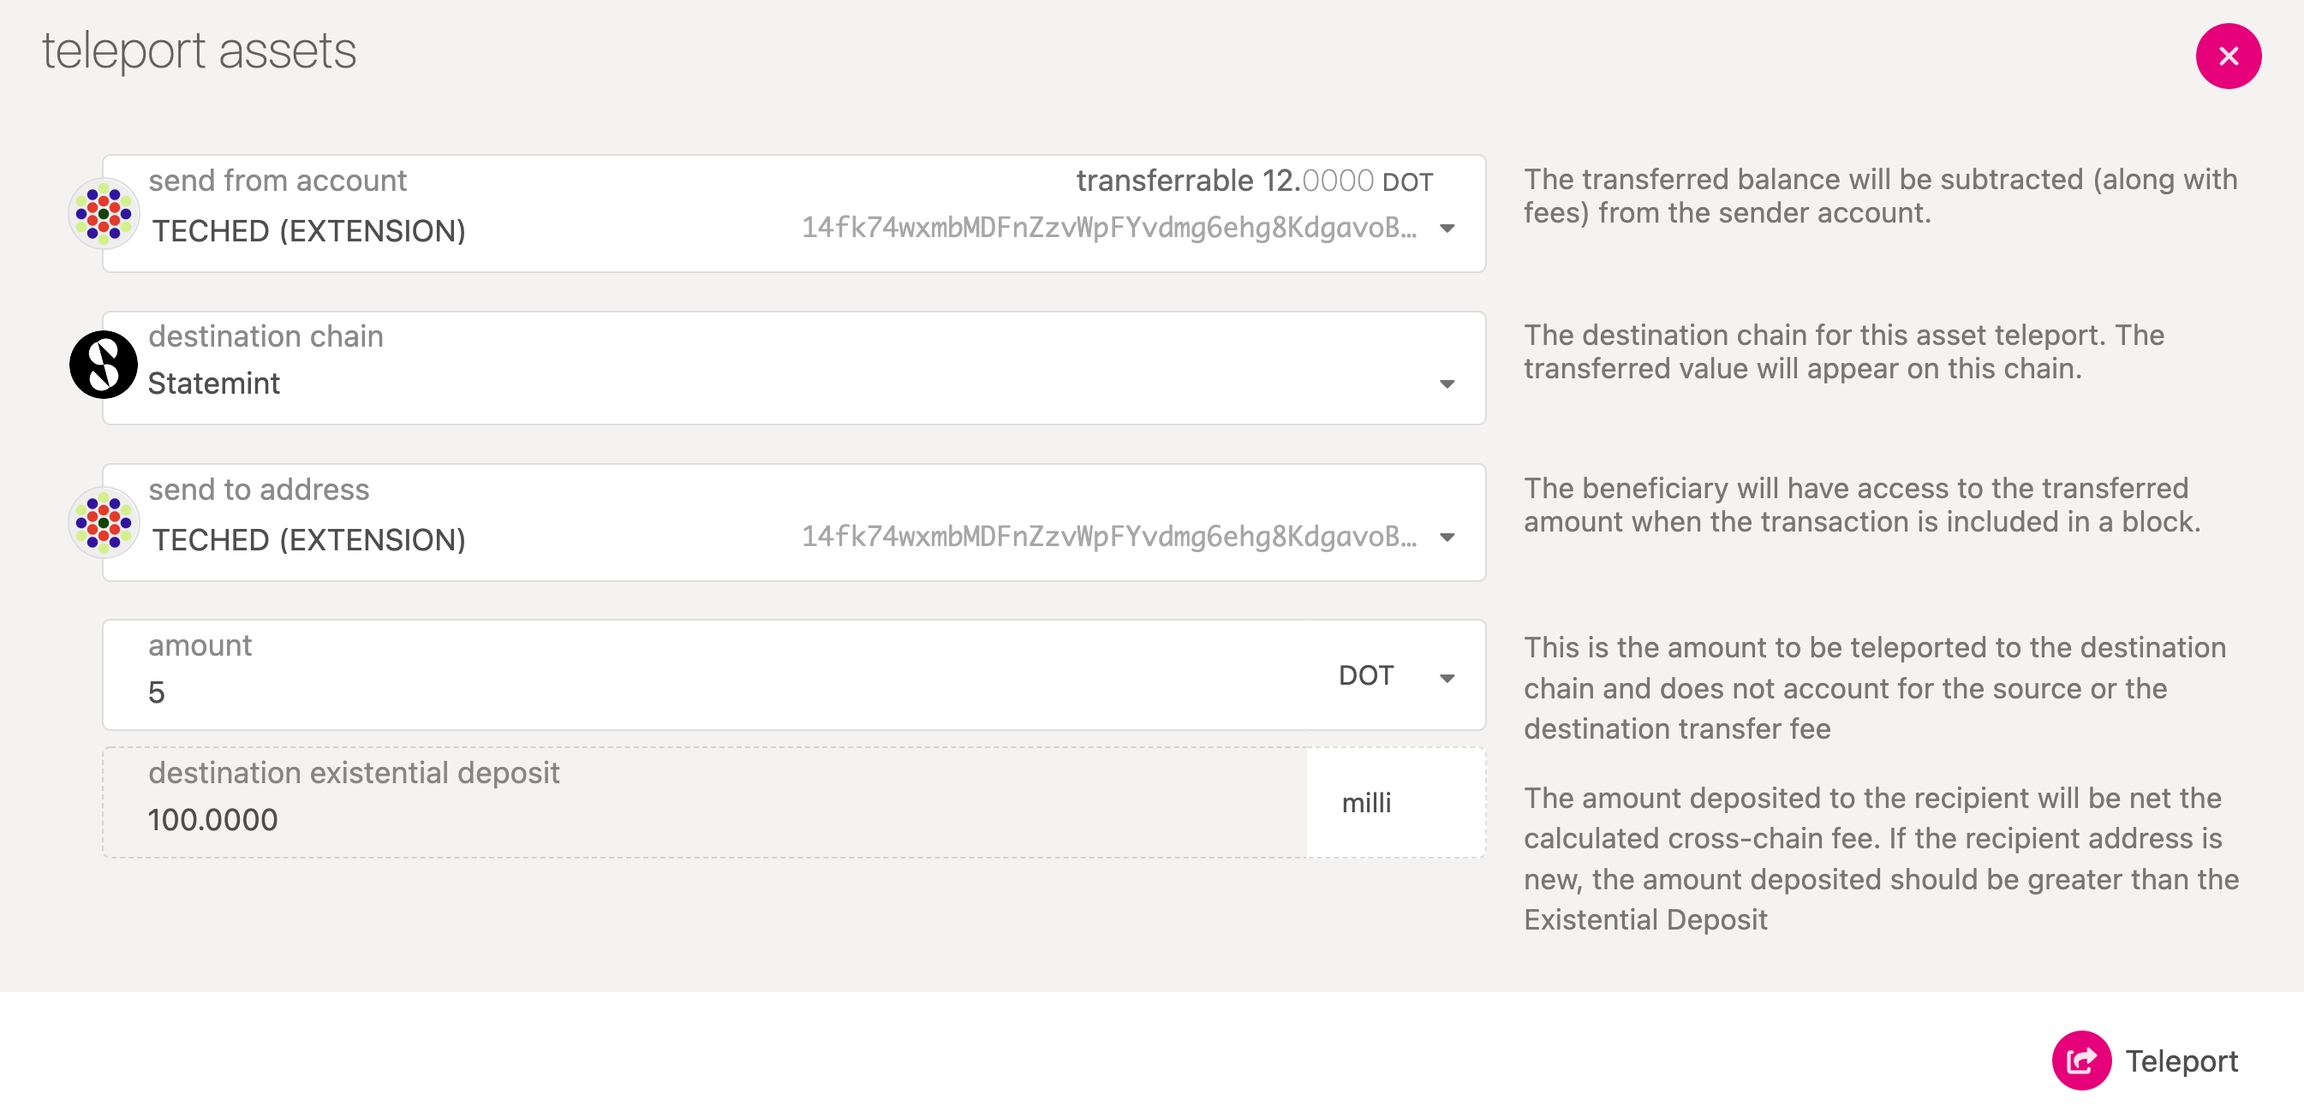Screen dimensions: 2304x1117
Task: Click the pink Teleport share icon
Action: pos(2081,1060)
